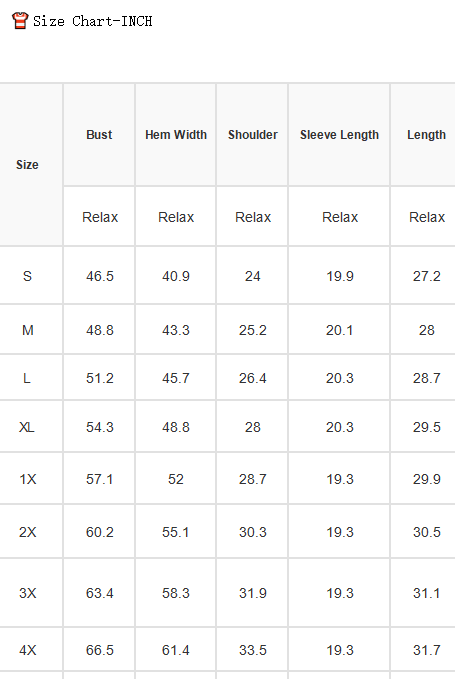This screenshot has width=455, height=679.
Task: Click the Size Chart-INCH title text
Action: [x=93, y=21]
